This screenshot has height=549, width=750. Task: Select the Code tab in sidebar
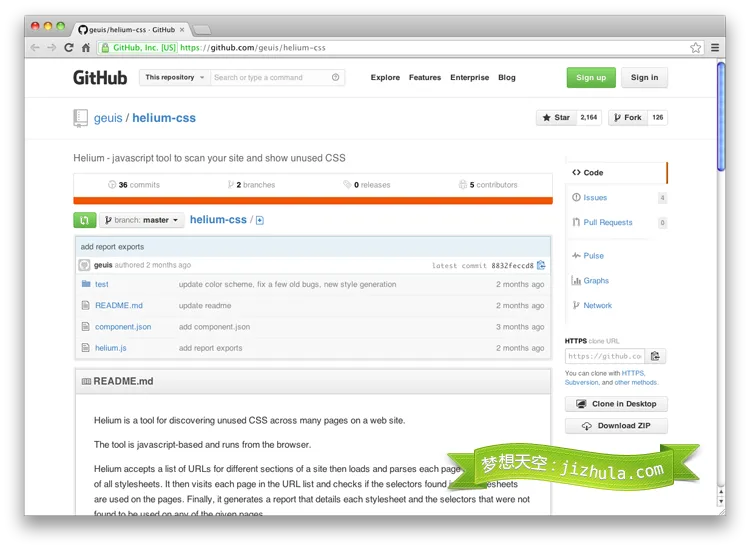click(x=617, y=173)
